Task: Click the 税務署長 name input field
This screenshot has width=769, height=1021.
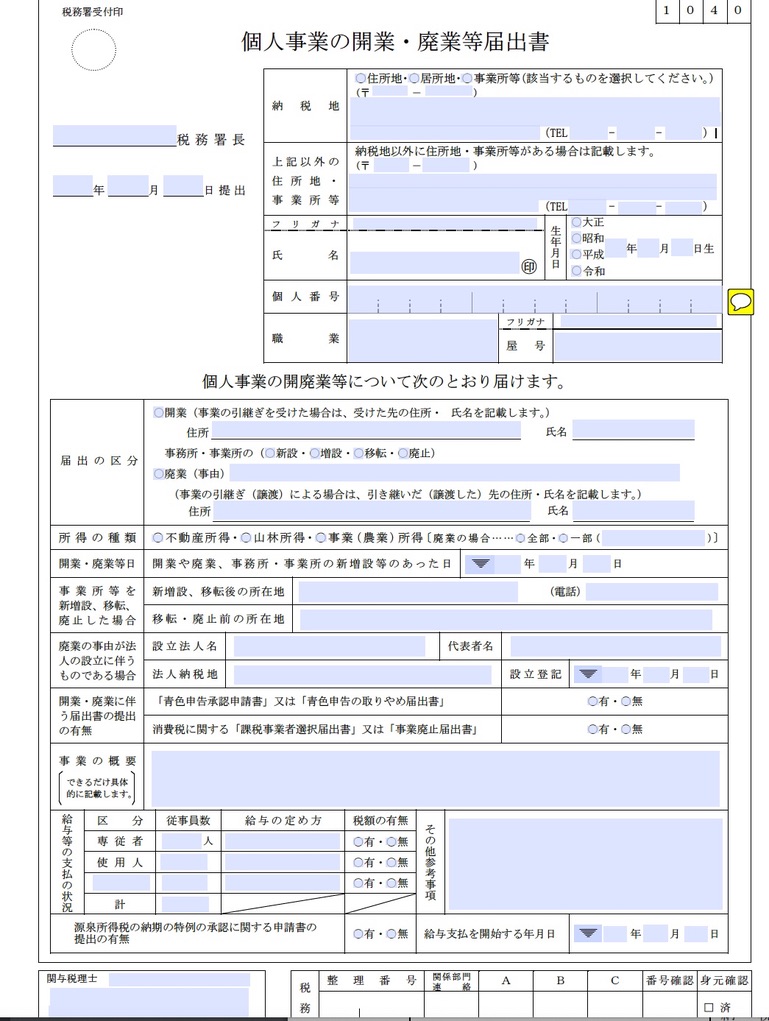Action: [x=115, y=135]
